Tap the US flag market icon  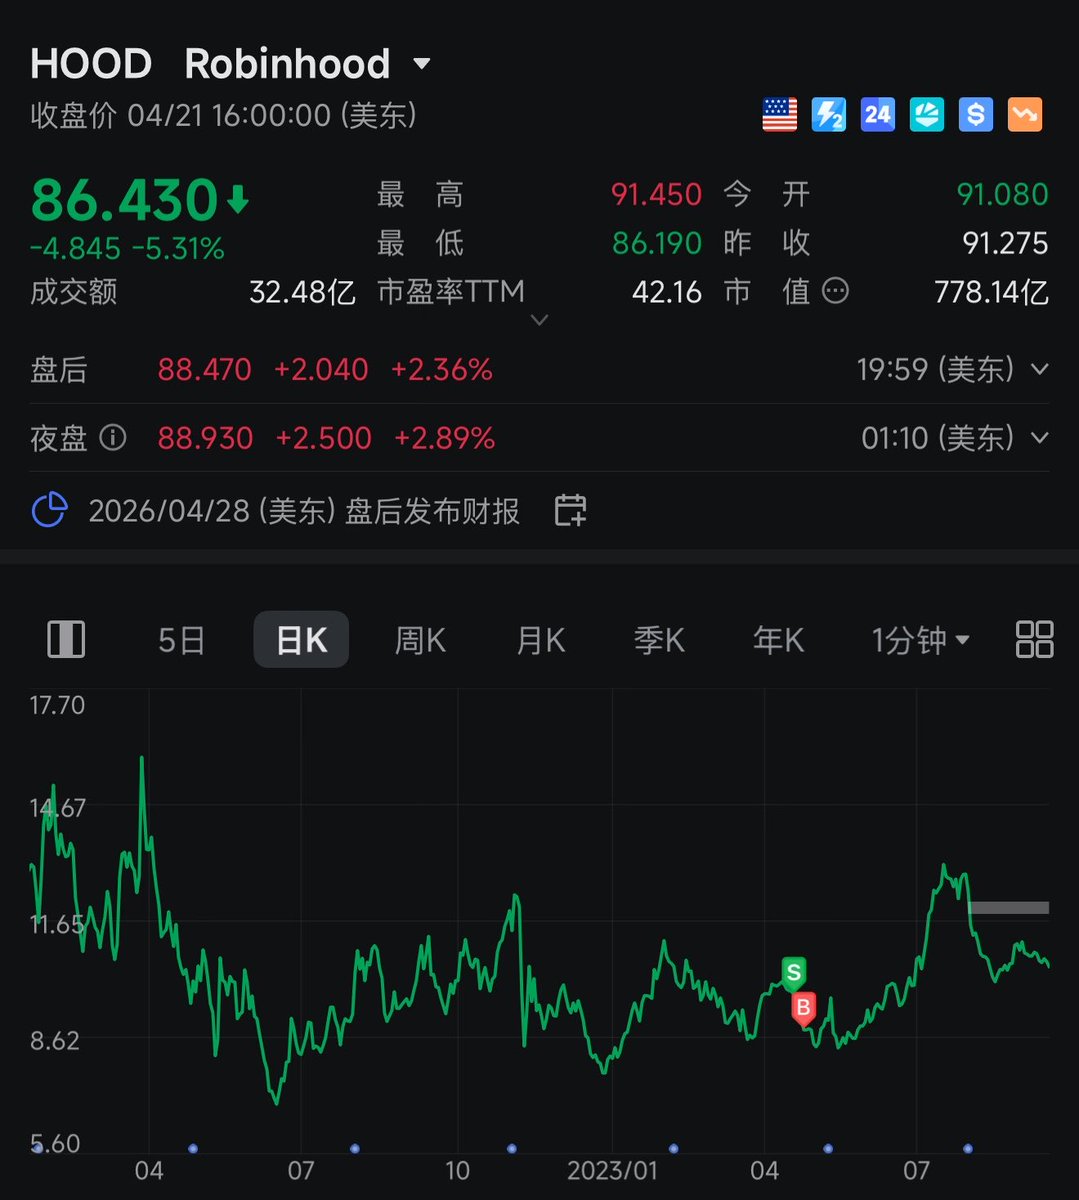pyautogui.click(x=780, y=115)
